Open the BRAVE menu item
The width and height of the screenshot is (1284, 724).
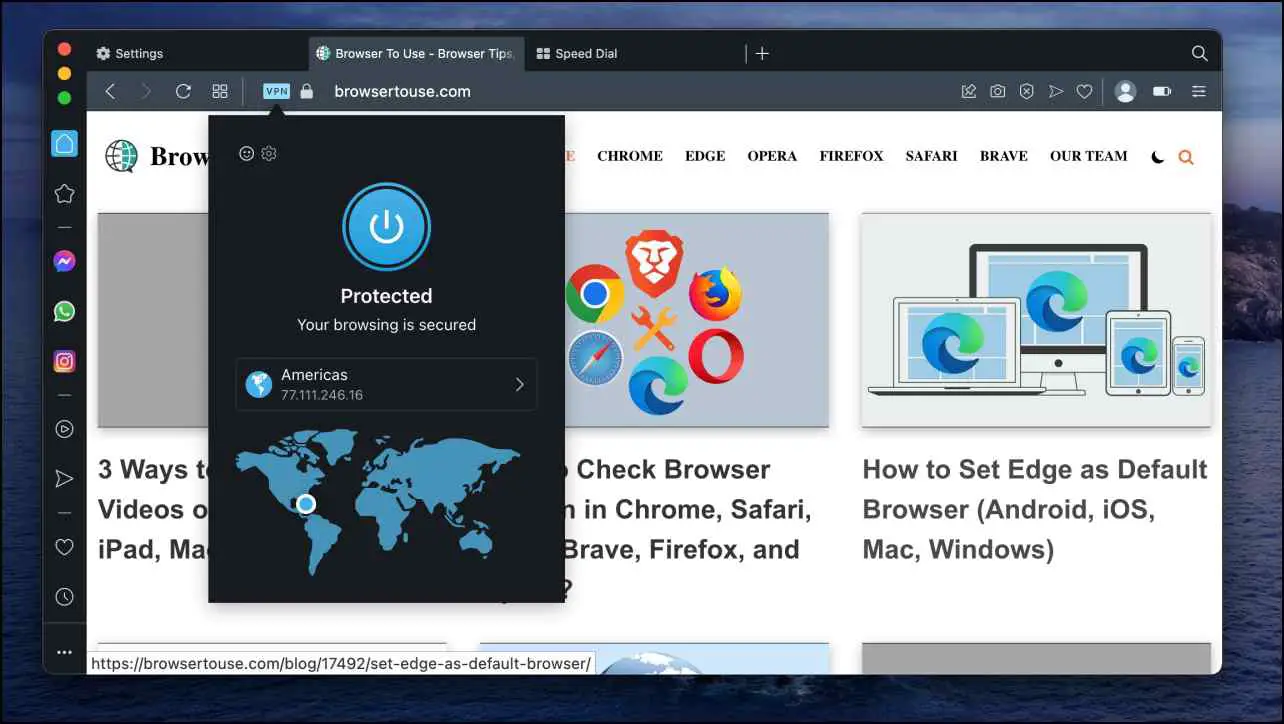[x=1004, y=156]
